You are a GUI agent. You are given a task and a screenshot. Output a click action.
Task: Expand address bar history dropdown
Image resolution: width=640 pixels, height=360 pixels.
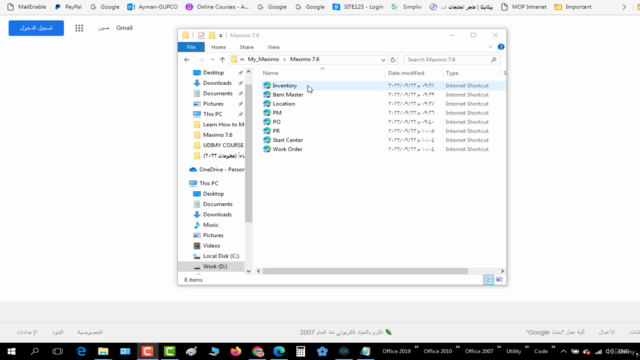(383, 60)
